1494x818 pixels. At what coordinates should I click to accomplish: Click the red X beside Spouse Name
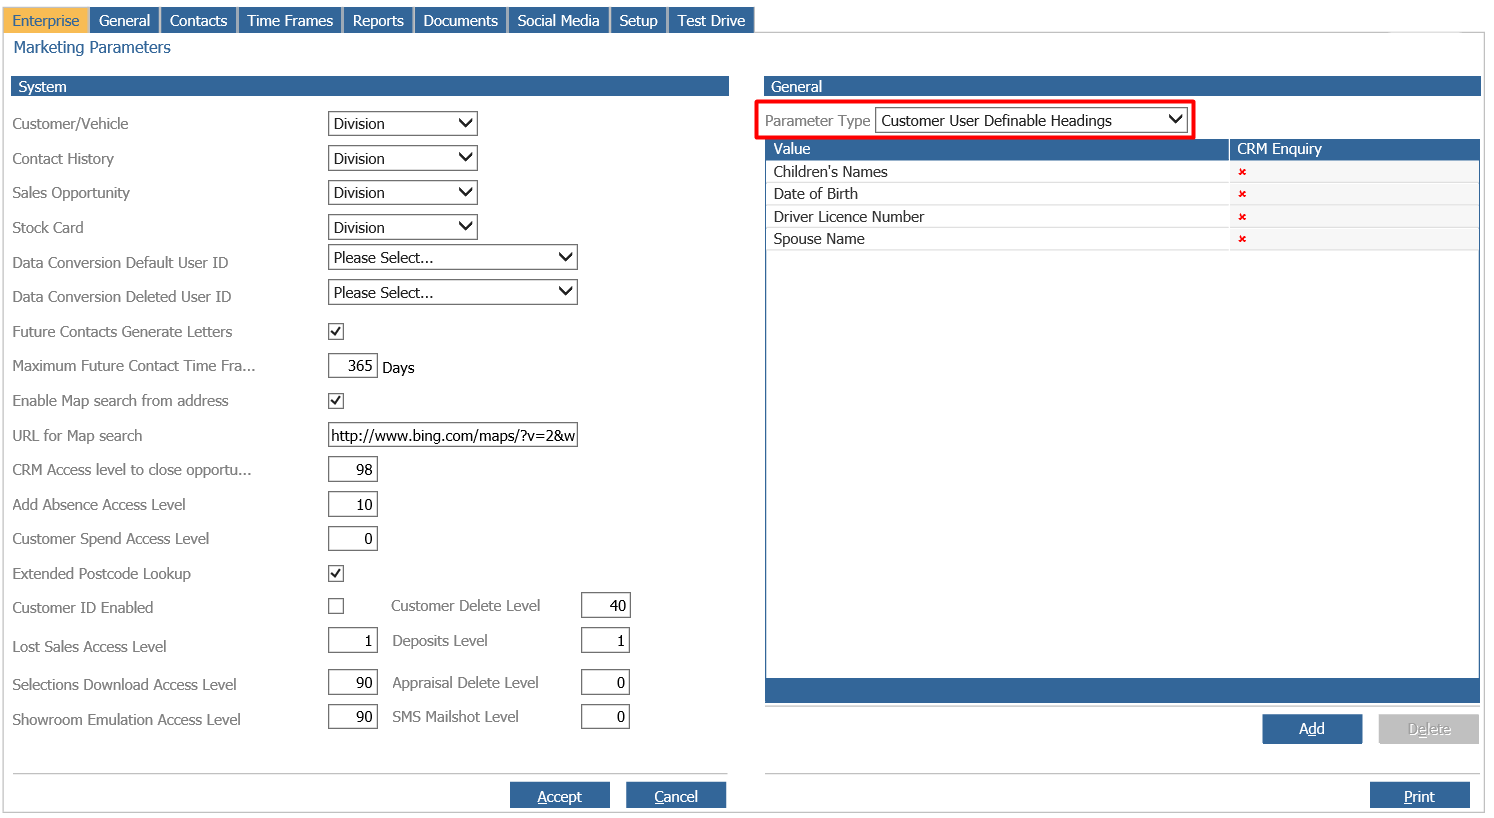click(1241, 239)
